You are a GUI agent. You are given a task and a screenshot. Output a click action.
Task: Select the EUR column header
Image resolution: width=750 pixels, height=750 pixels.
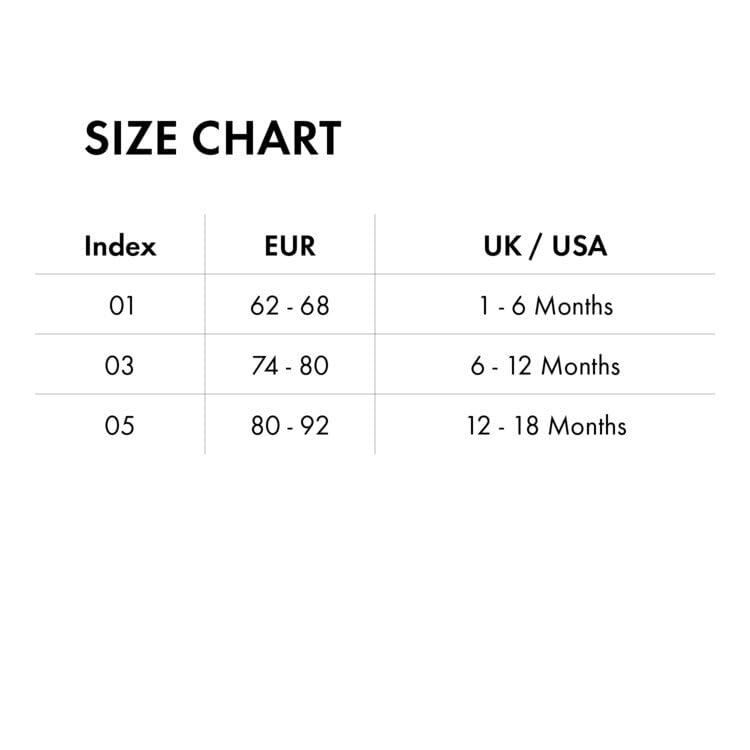[290, 246]
